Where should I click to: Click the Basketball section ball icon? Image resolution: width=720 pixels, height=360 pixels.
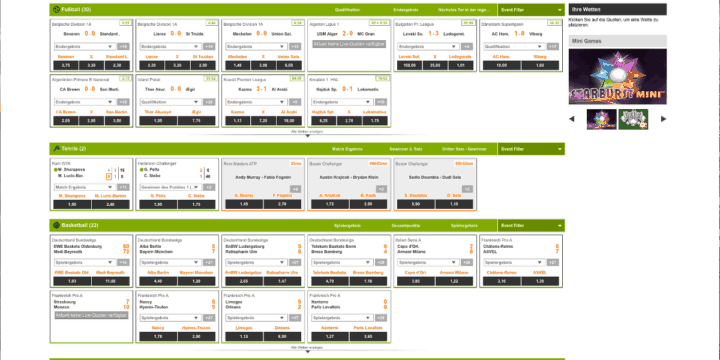pyautogui.click(x=56, y=225)
